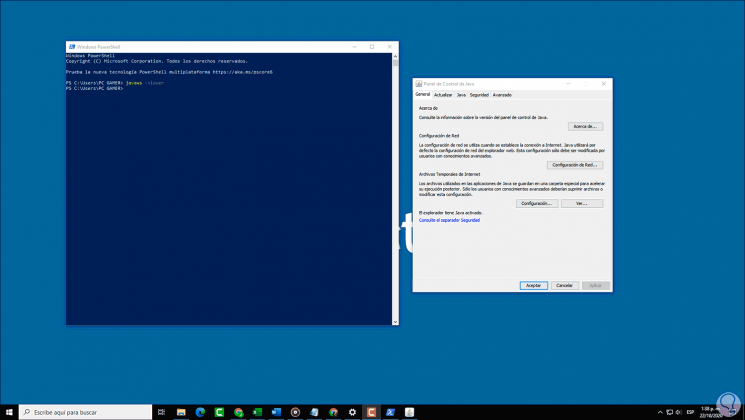Switch to PowerShell via its taskbar icon

pos(390,412)
